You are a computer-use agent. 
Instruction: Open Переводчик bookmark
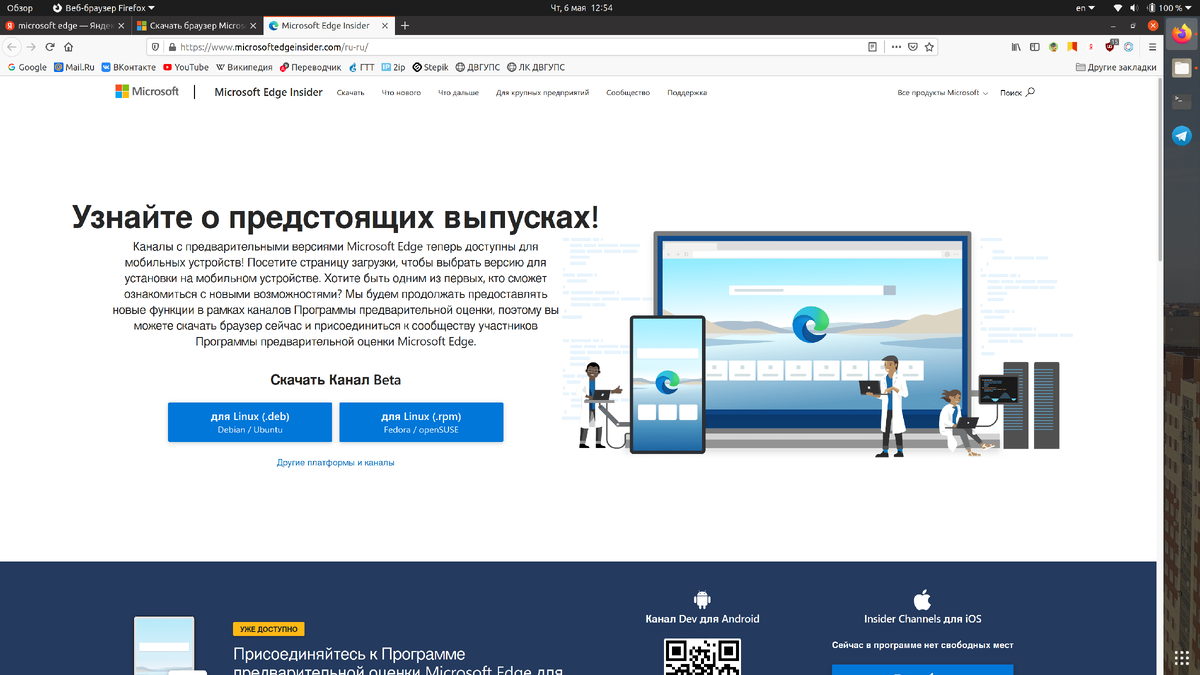click(x=310, y=67)
